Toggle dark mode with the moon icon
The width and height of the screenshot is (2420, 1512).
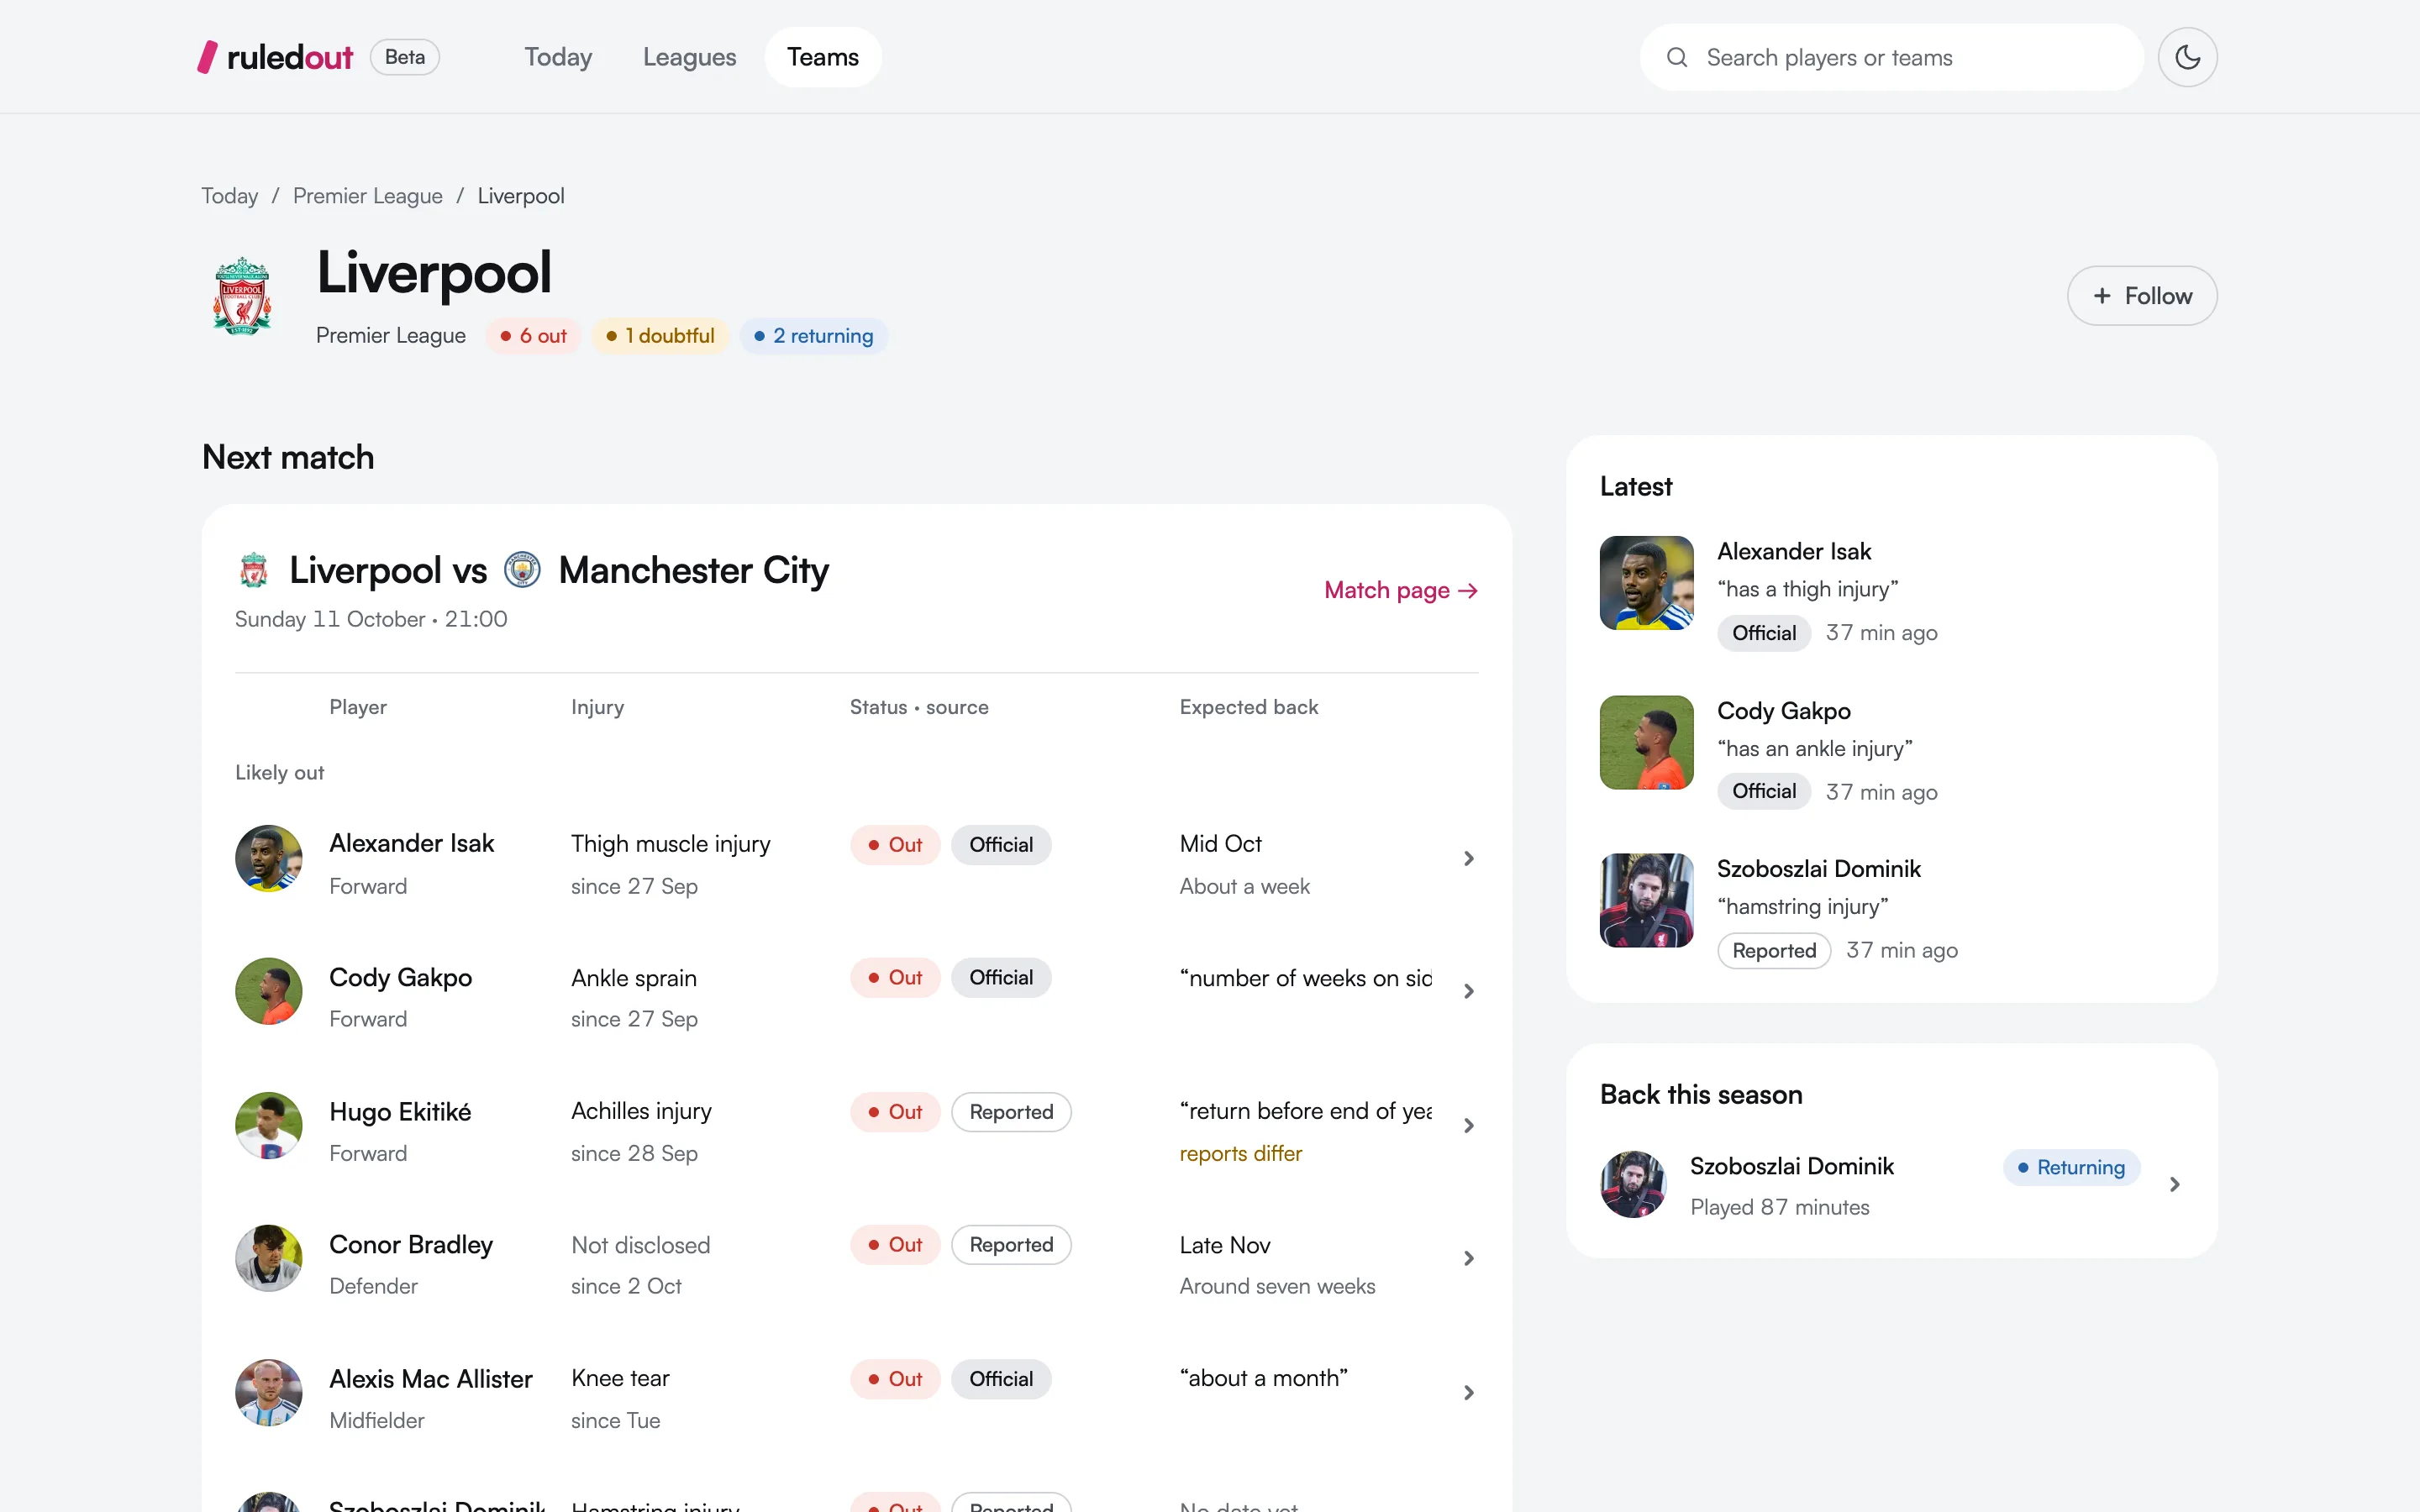click(x=2187, y=57)
